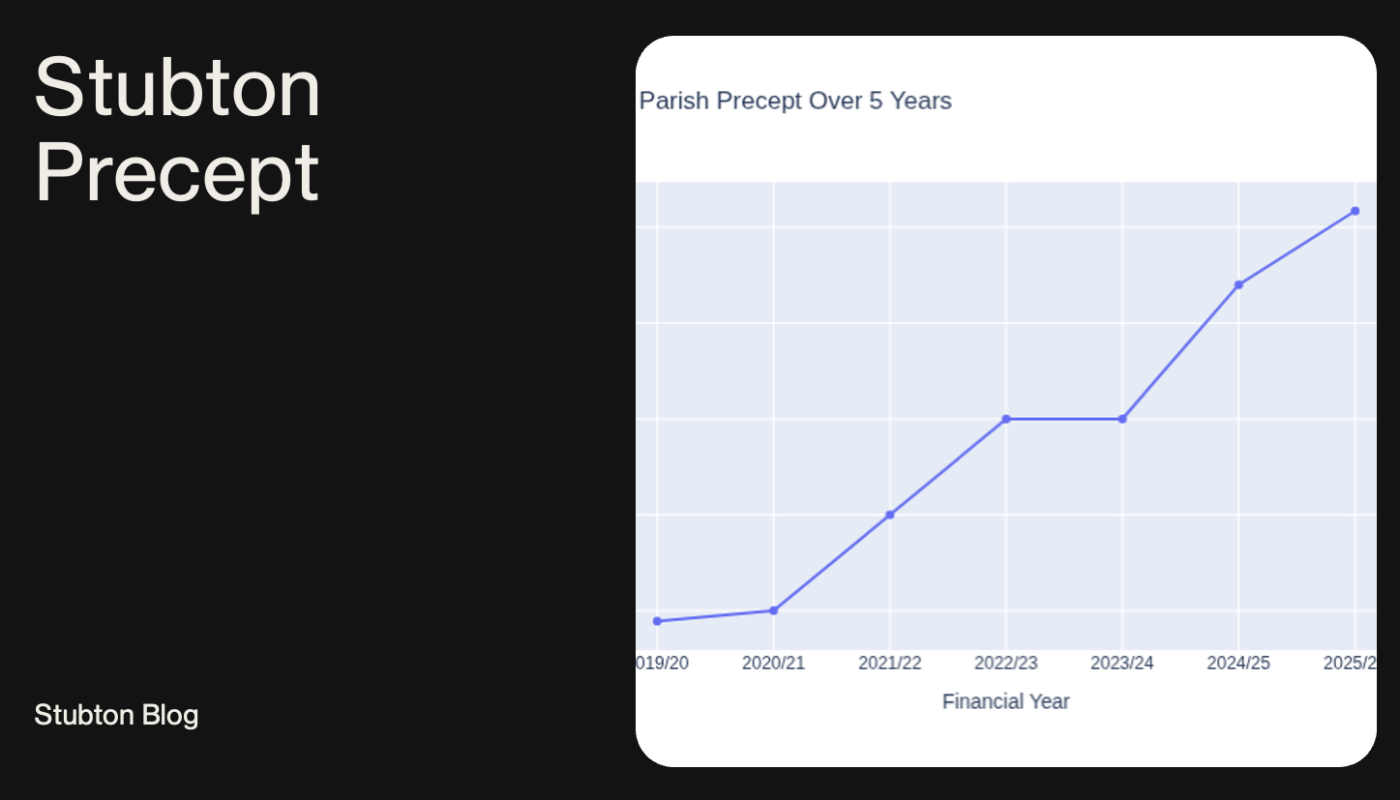Click the line segment between 2023/24 and 2024/25
Screen dimensions: 1400x800
click(x=1180, y=352)
